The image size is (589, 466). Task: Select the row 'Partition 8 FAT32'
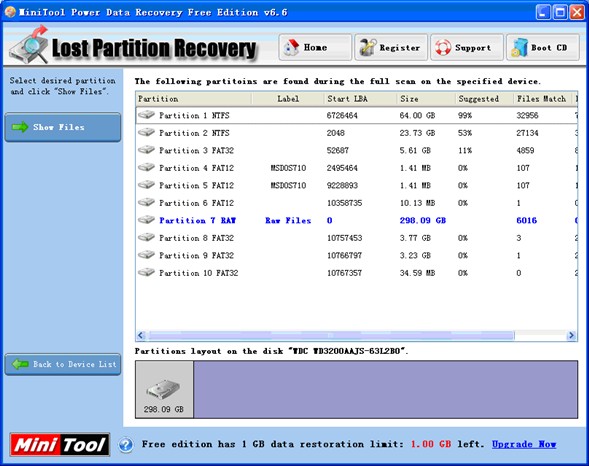click(x=357, y=238)
